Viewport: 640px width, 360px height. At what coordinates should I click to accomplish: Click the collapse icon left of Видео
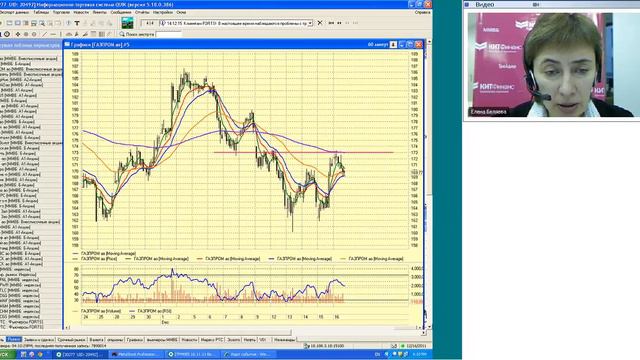coord(467,4)
